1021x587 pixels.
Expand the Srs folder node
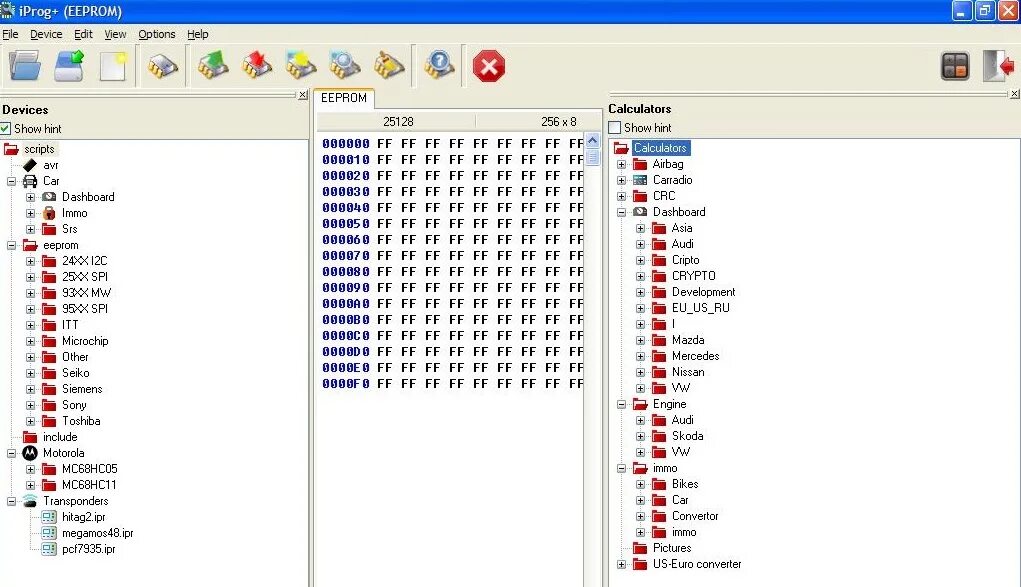(30, 229)
